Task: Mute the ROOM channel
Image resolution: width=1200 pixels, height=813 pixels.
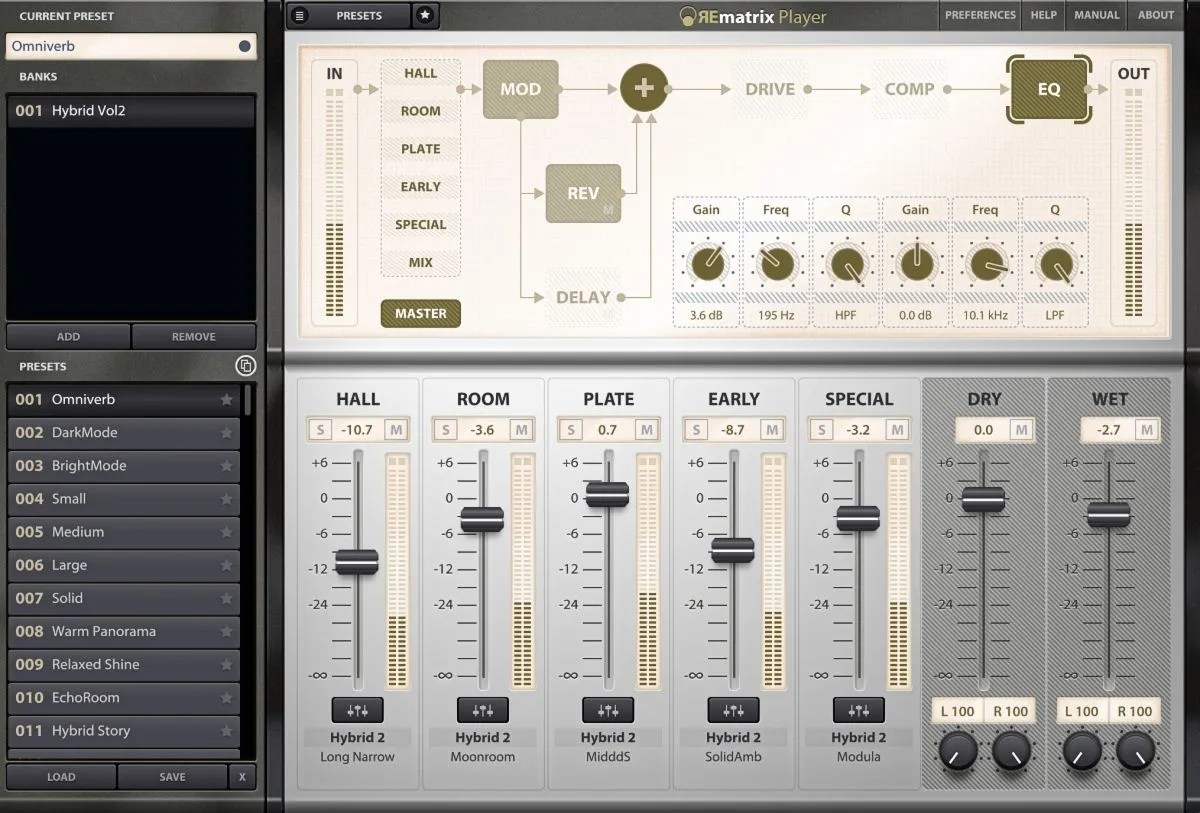Action: (x=521, y=430)
